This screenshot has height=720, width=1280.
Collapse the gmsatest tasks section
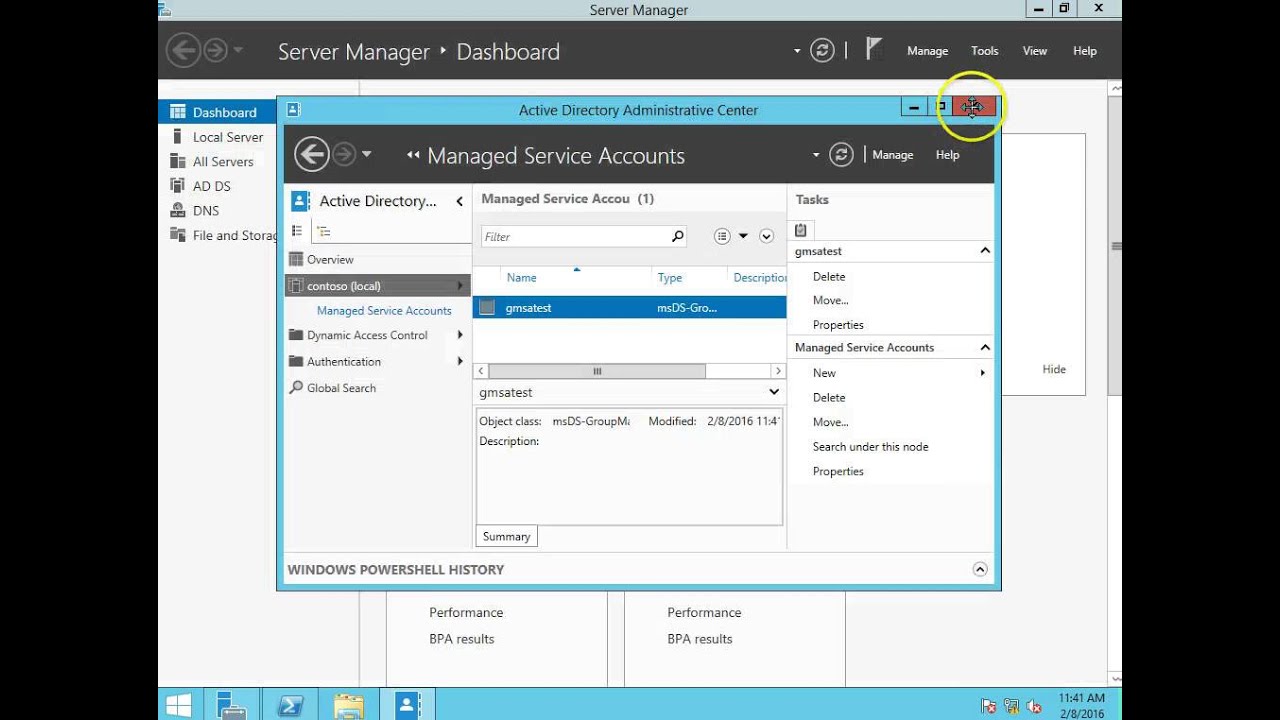click(x=985, y=251)
